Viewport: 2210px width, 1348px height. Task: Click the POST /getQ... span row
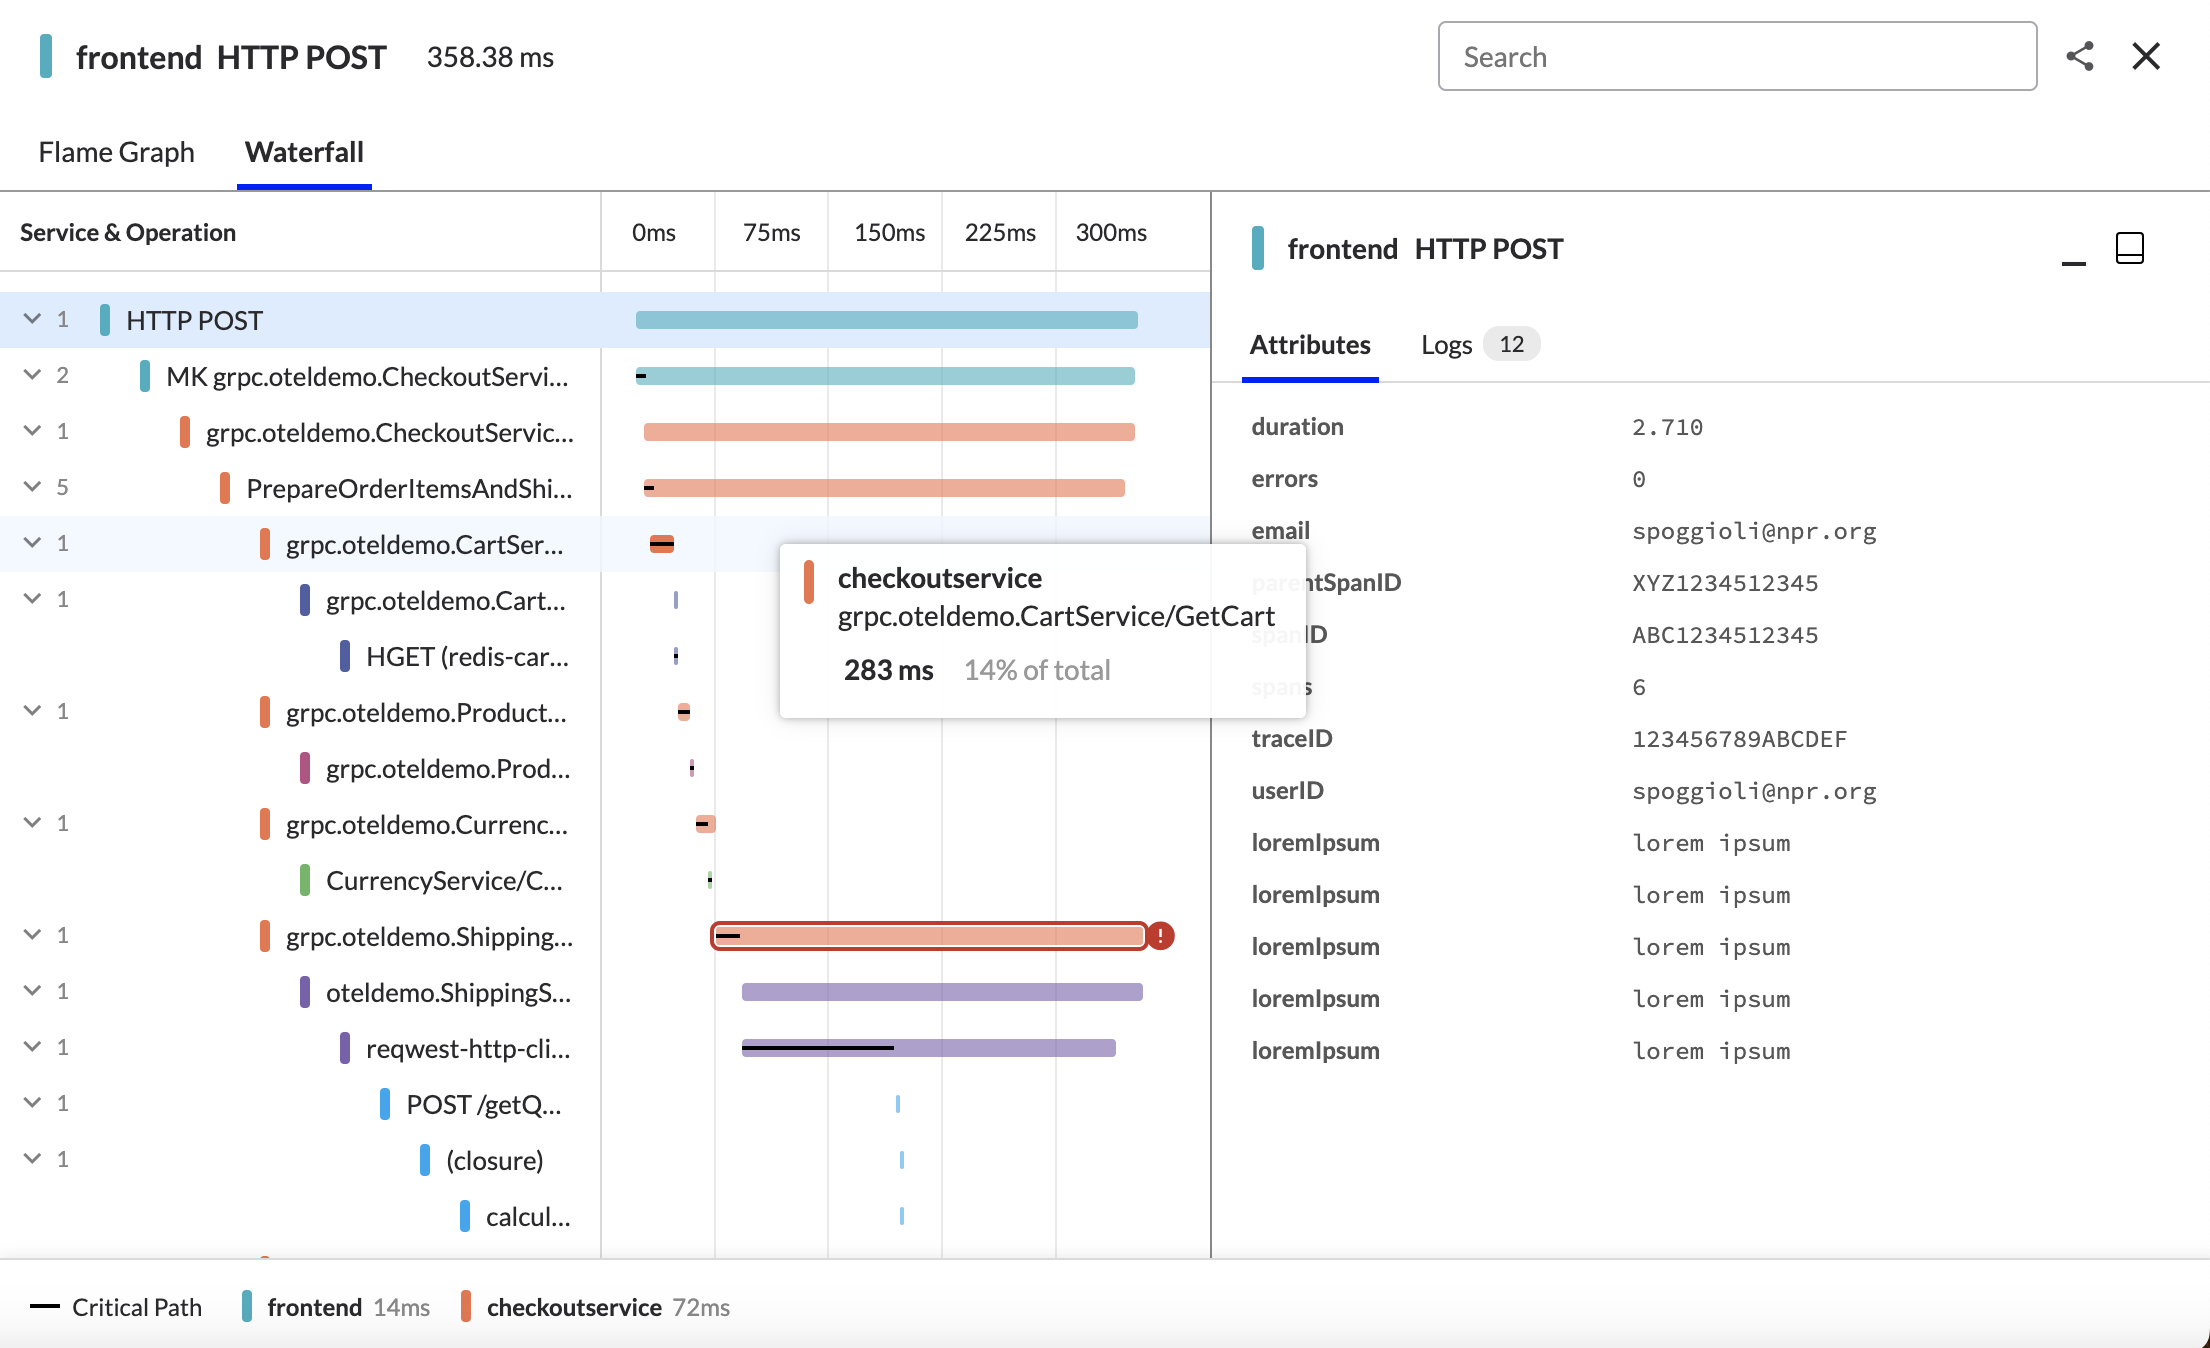(x=483, y=1105)
